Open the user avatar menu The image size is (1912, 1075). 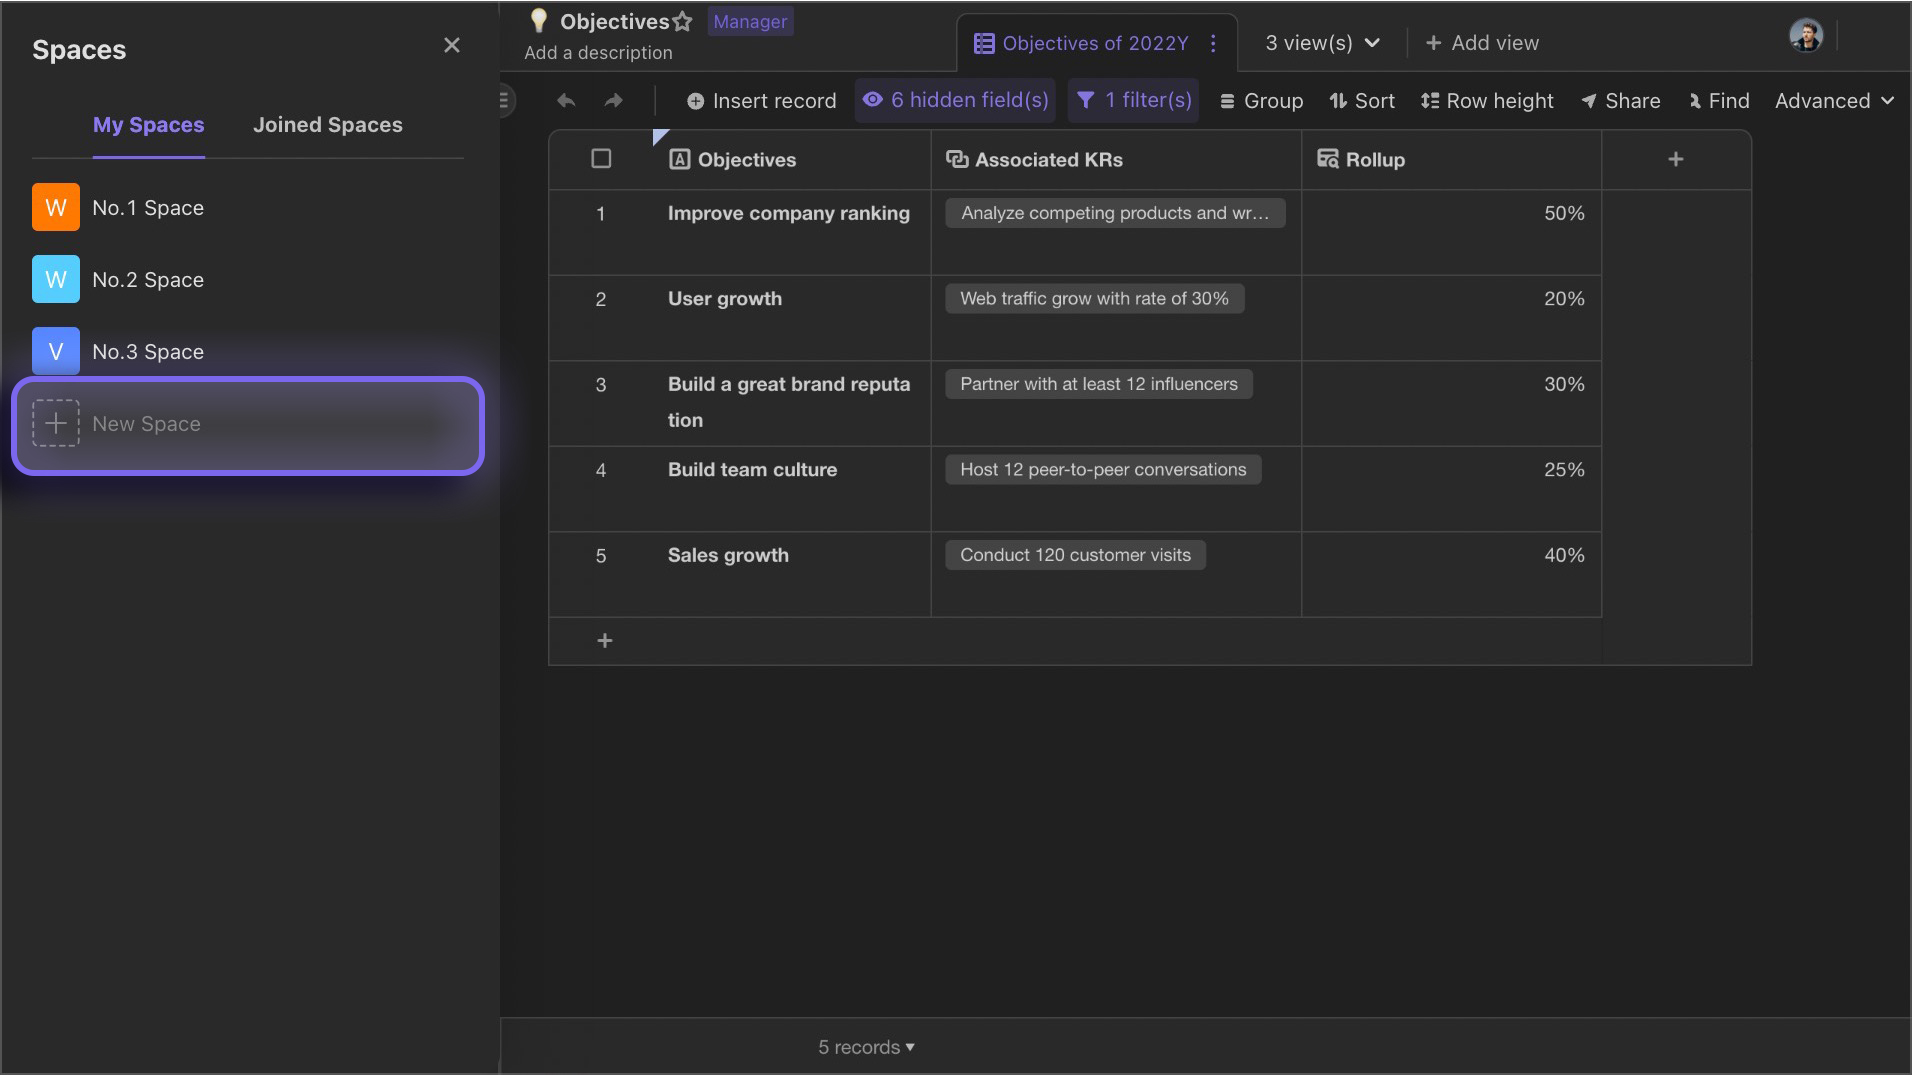coord(1806,36)
